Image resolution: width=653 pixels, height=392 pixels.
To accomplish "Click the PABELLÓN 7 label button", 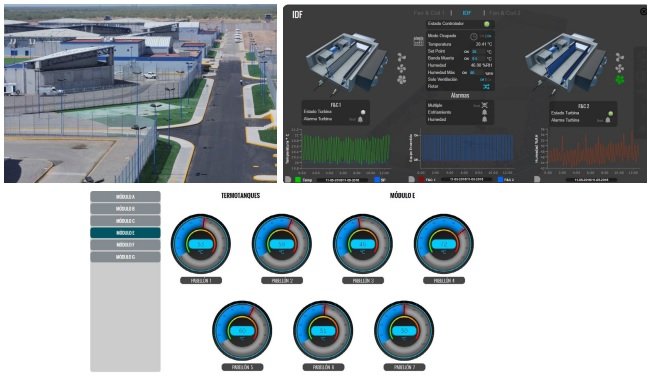I will click(404, 367).
